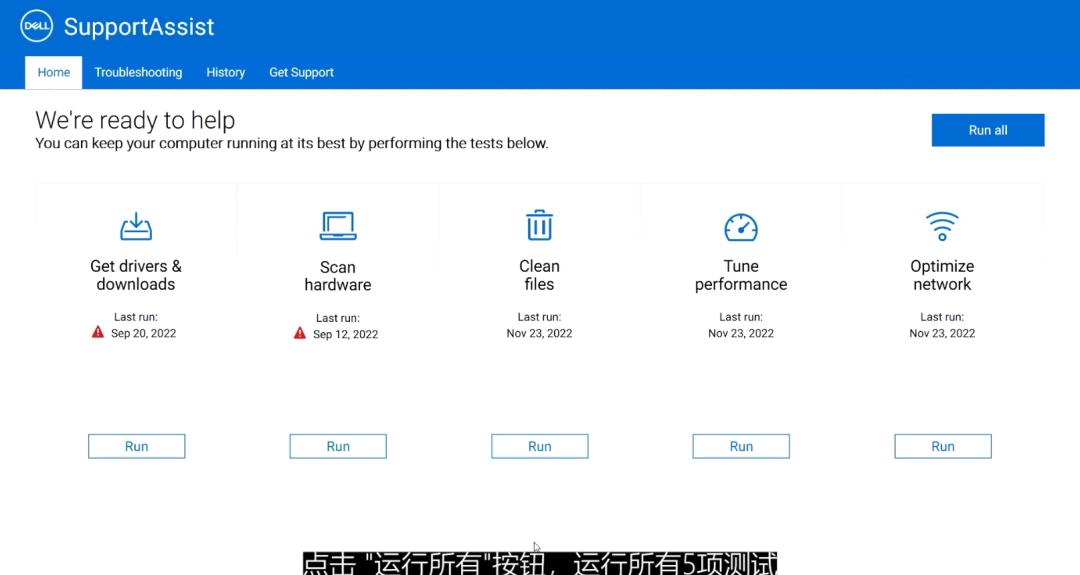Click the Run all button

click(x=988, y=130)
